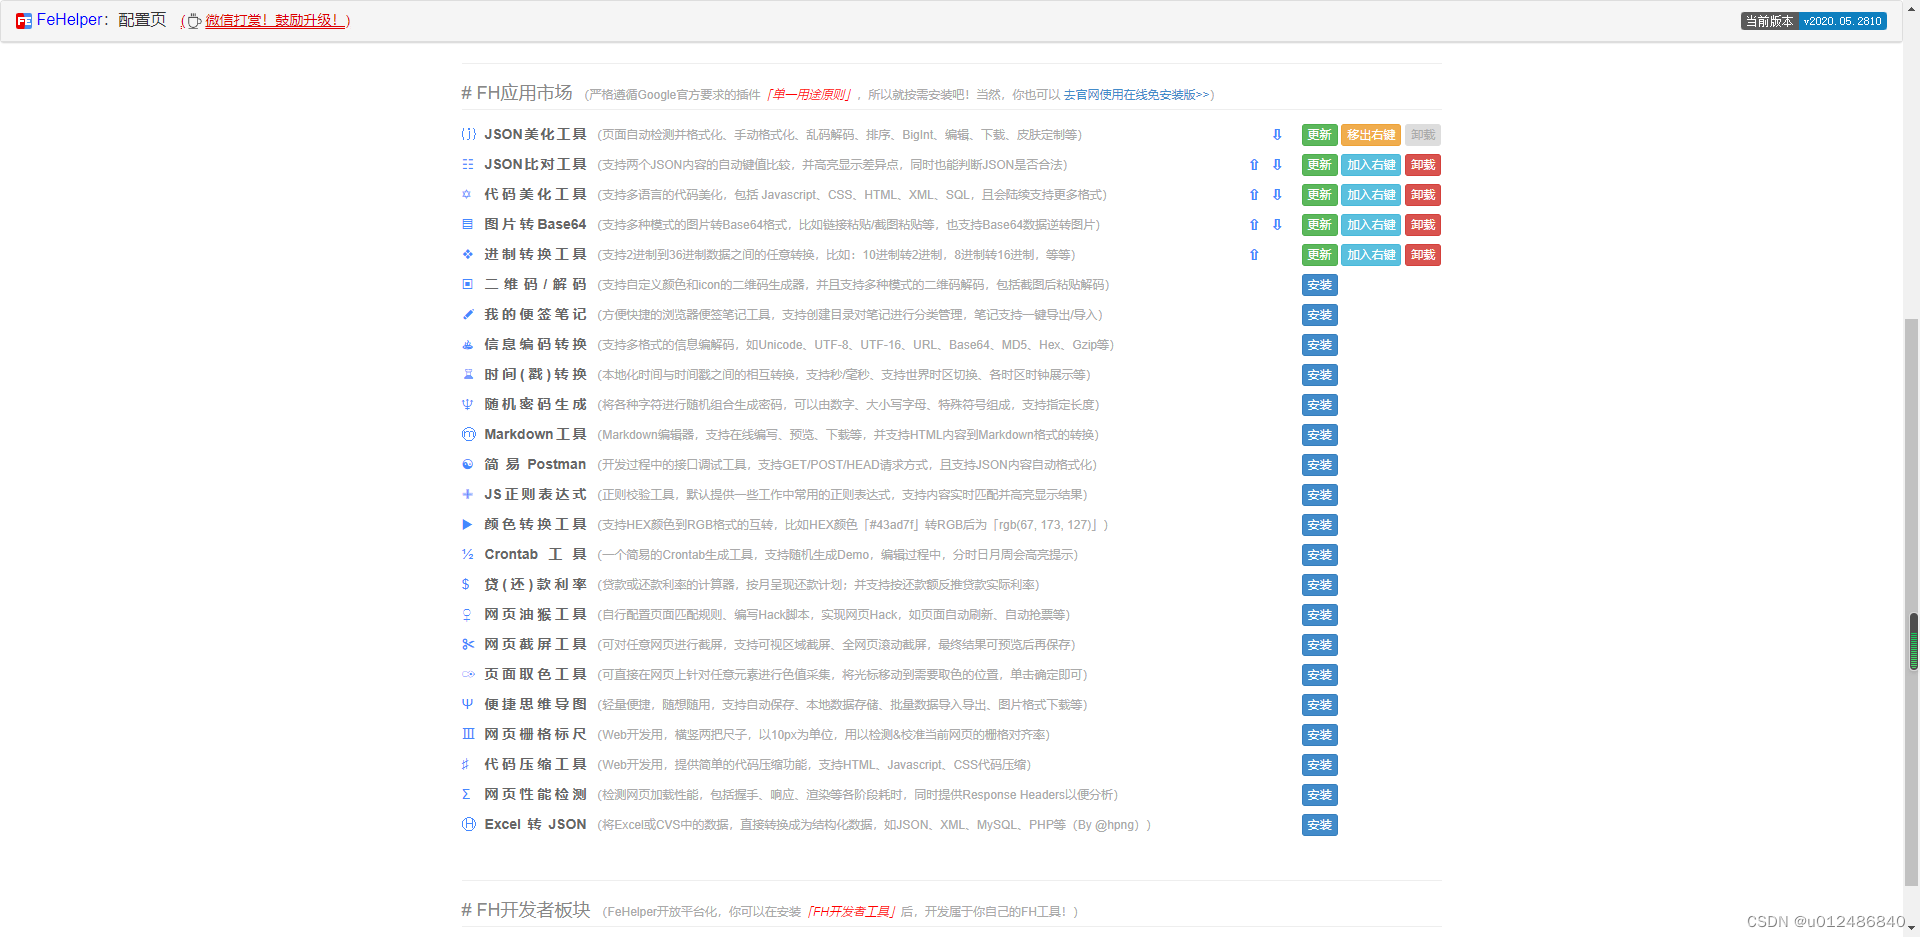Open the 去官网使用在线免安装版>> link
The width and height of the screenshot is (1920, 937).
[1135, 95]
